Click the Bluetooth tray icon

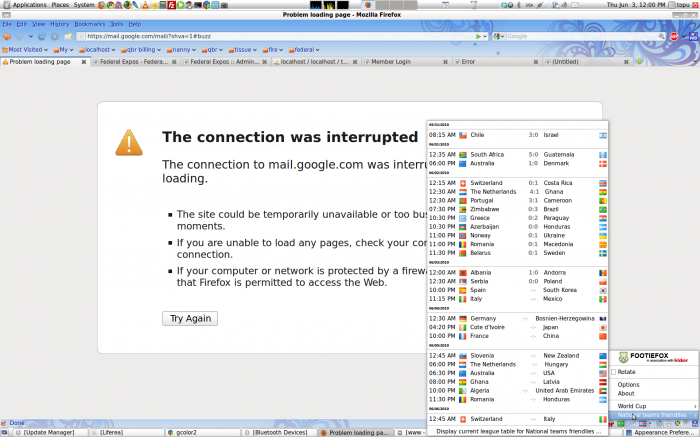pos(519,5)
